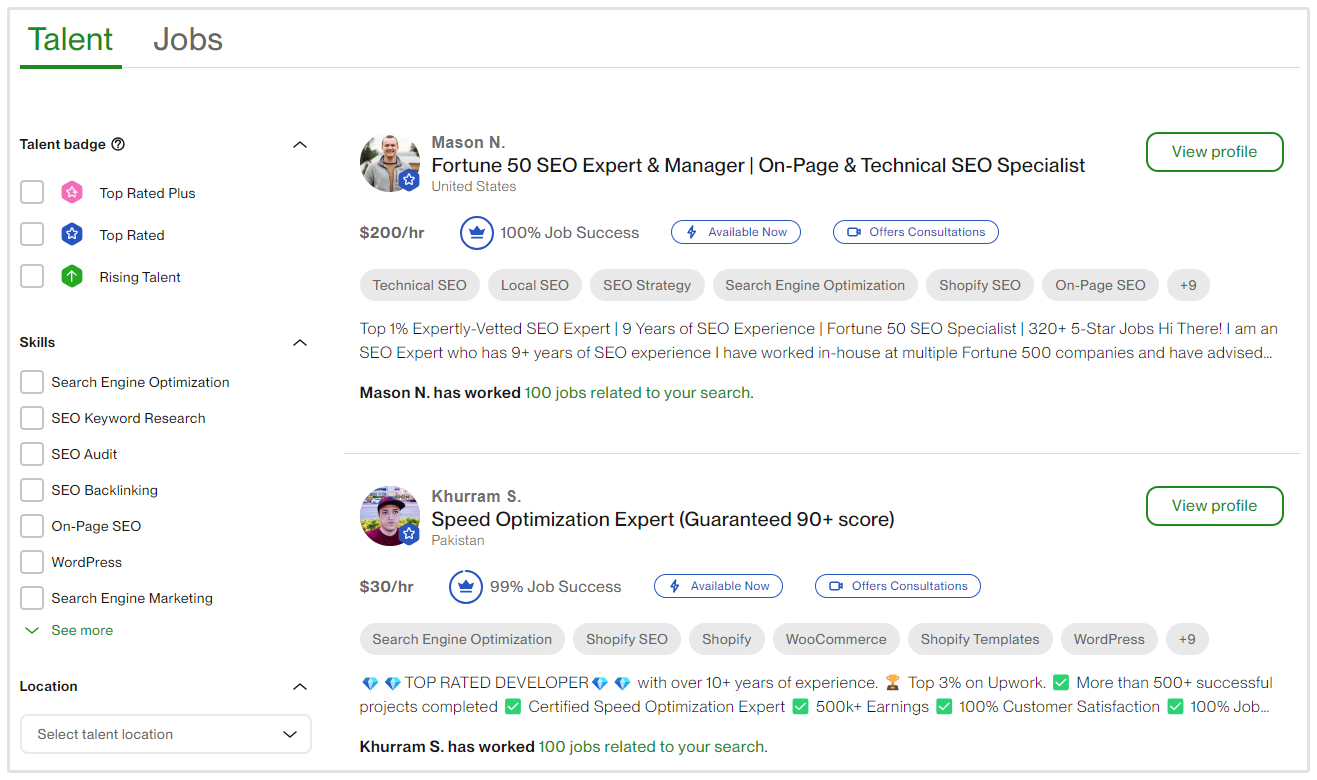Image resolution: width=1317 pixels, height=780 pixels.
Task: Open Khurram S.'s Speed Optimization Expert title link
Action: pos(662,519)
